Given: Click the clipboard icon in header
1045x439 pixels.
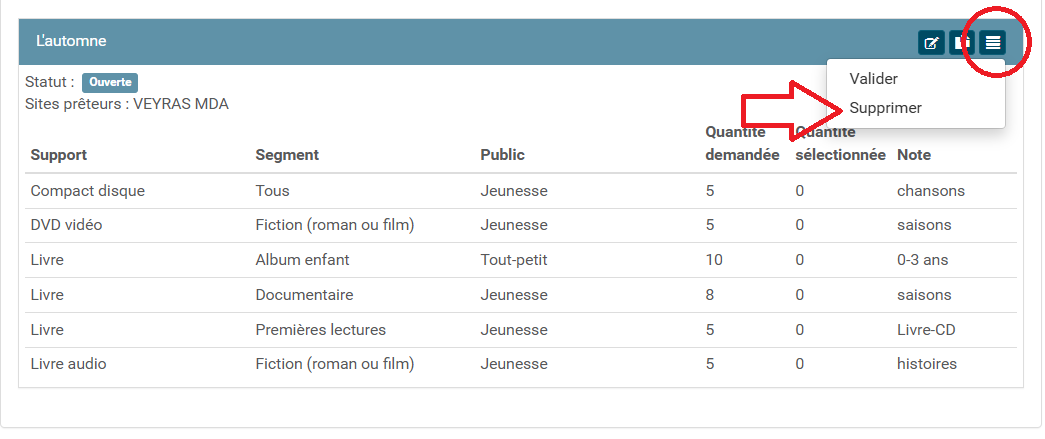Looking at the screenshot, I should click(x=962, y=42).
